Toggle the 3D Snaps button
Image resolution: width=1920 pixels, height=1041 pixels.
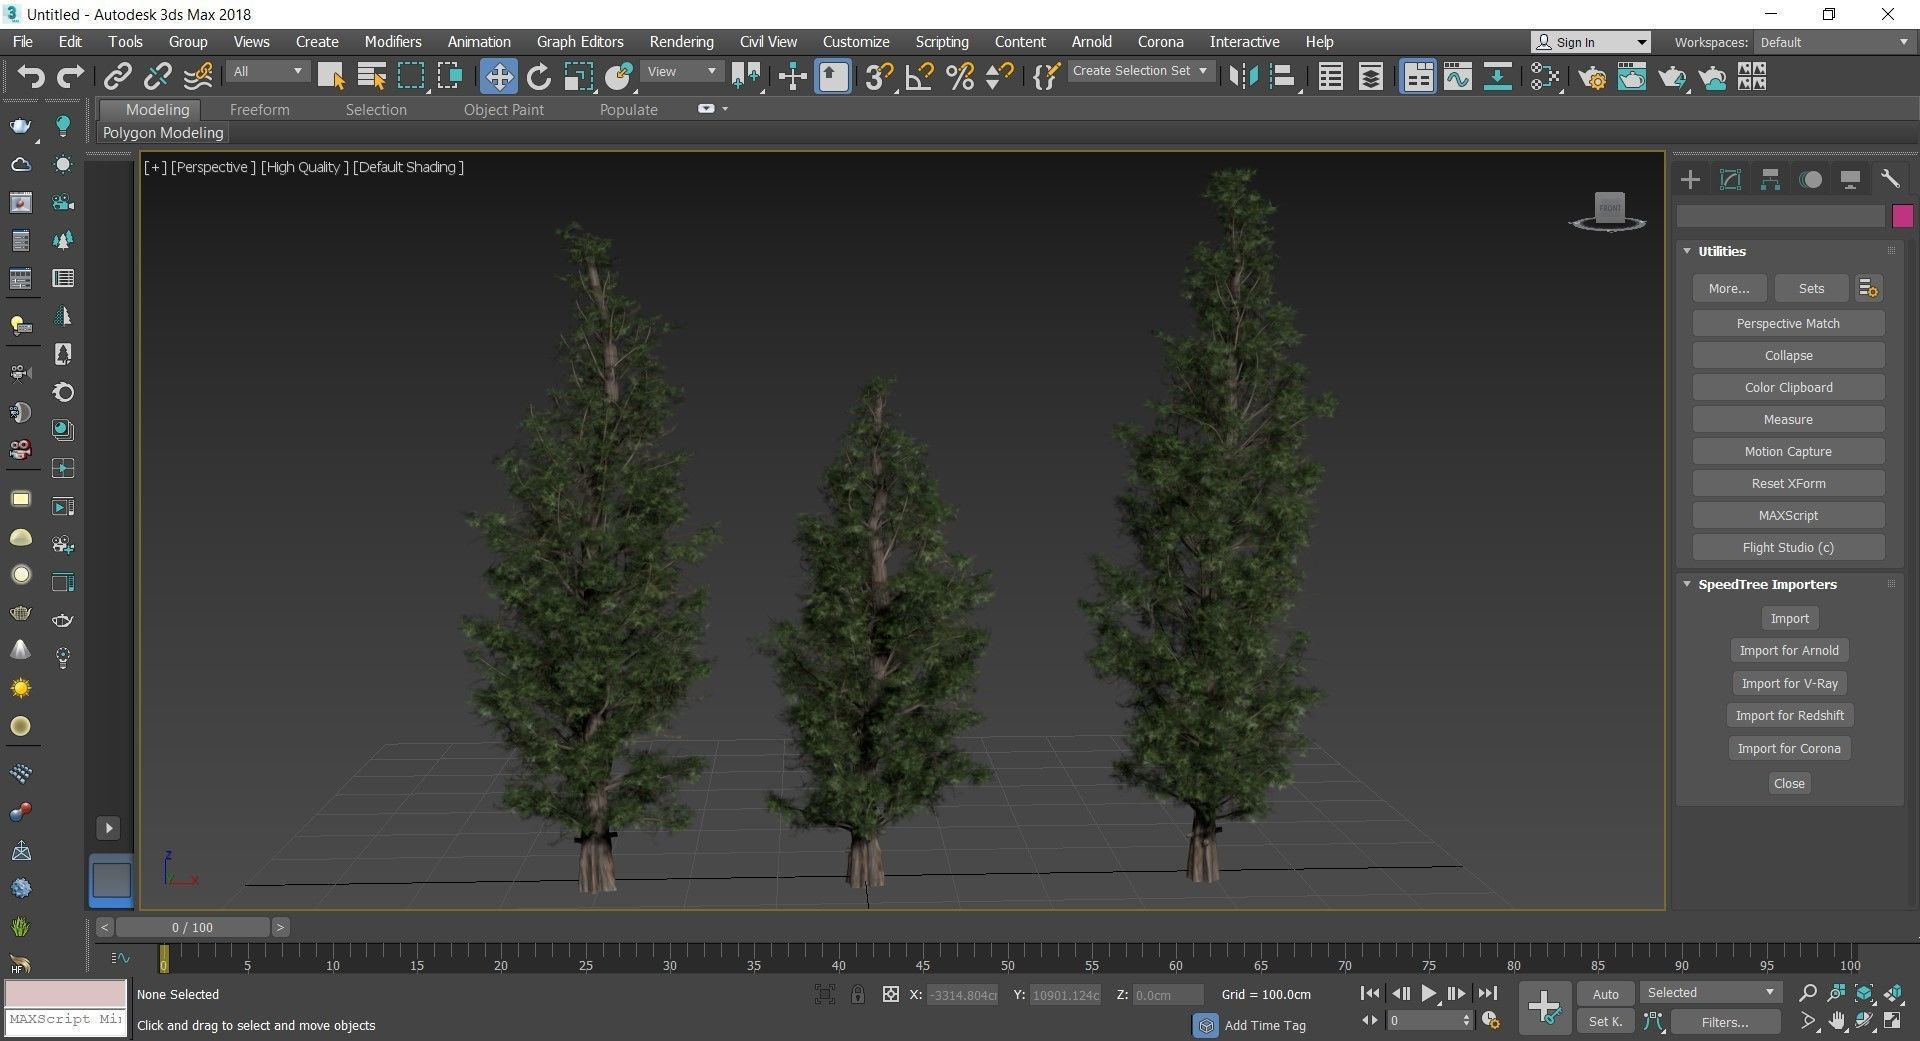pos(878,76)
